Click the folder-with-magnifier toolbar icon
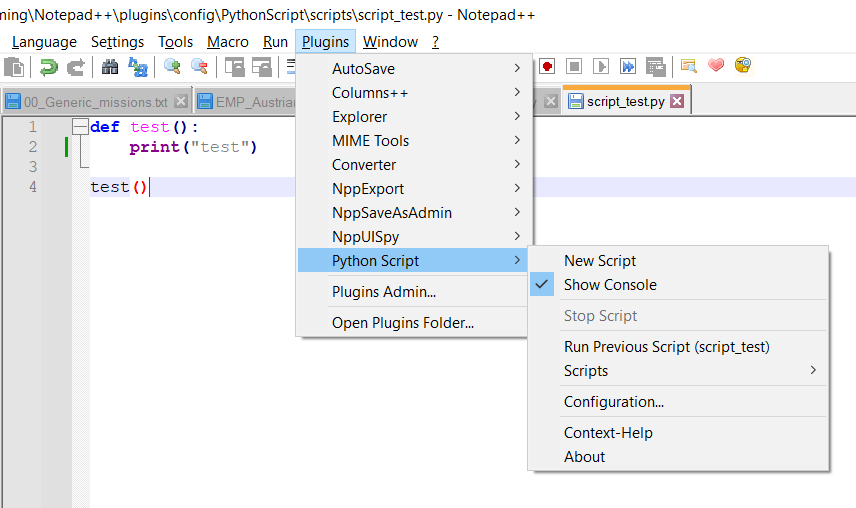Viewport: 856px width, 508px height. coord(689,66)
